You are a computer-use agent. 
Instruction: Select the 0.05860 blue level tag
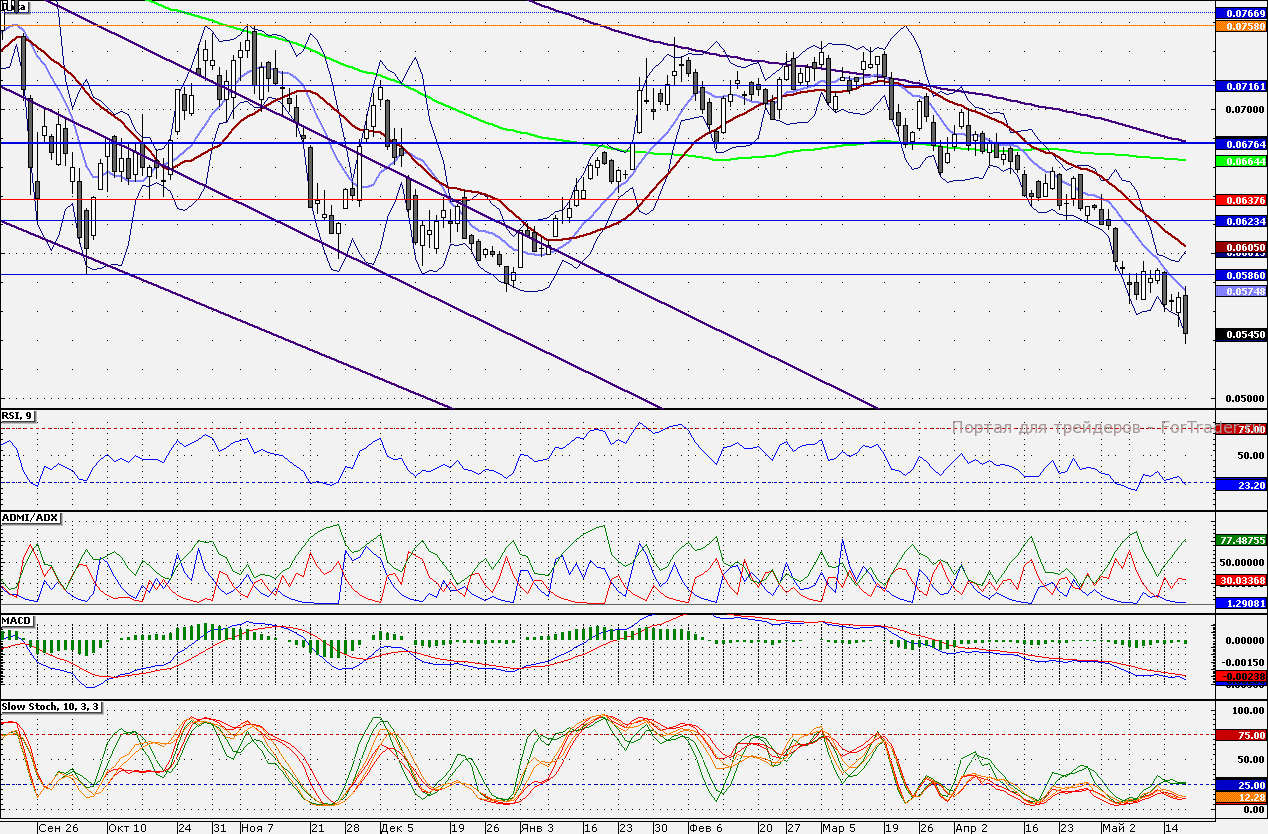point(1241,274)
